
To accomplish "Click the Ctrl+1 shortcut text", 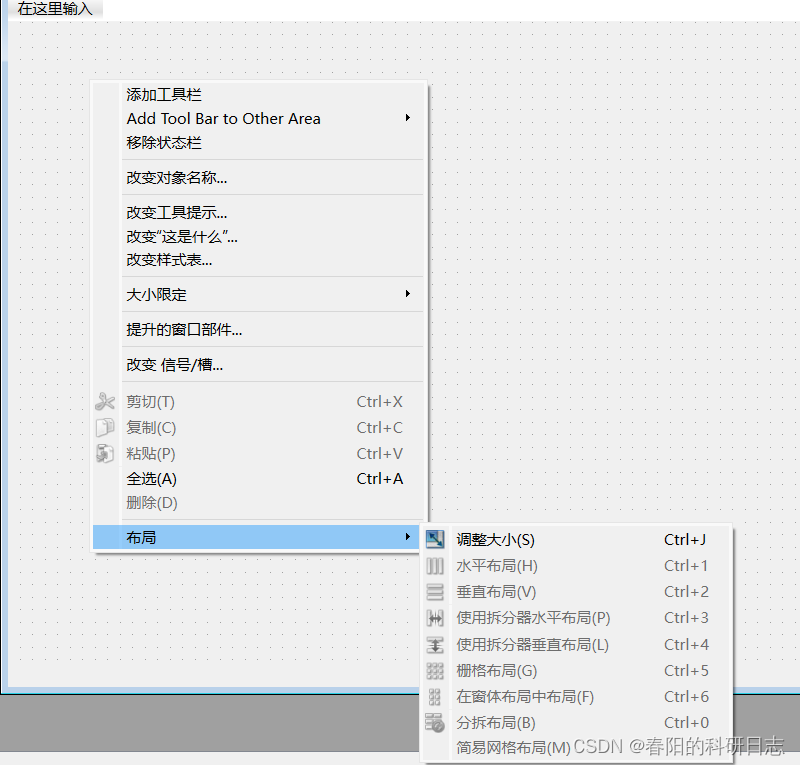I will click(x=686, y=565).
